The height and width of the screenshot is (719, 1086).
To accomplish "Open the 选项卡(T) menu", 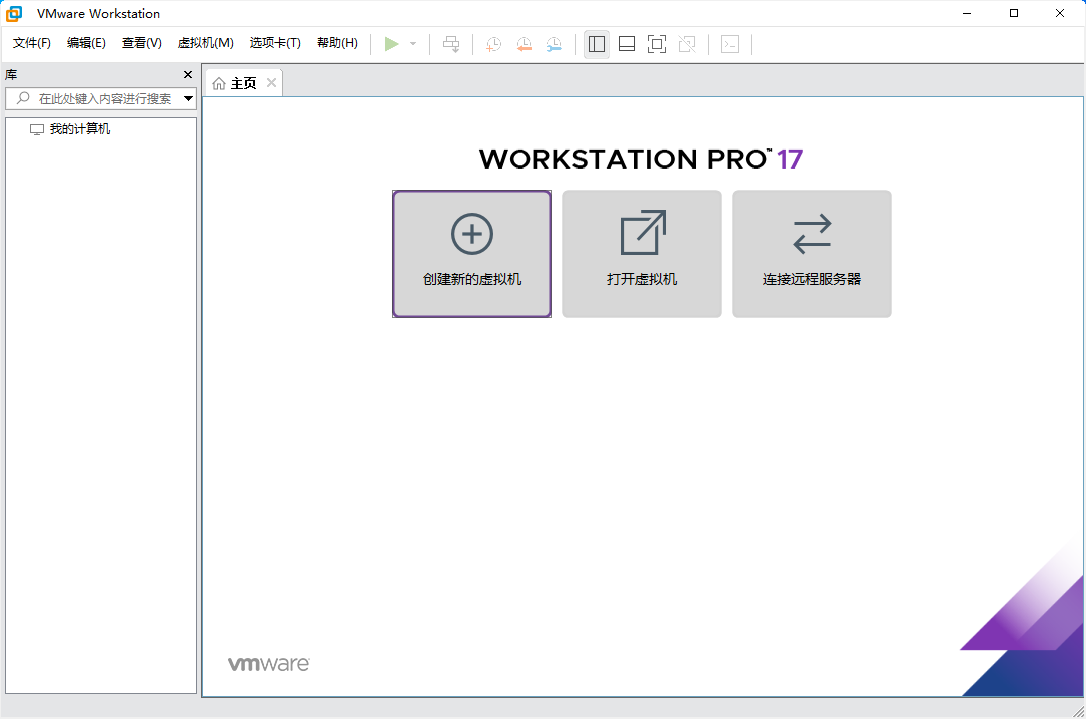I will (276, 43).
